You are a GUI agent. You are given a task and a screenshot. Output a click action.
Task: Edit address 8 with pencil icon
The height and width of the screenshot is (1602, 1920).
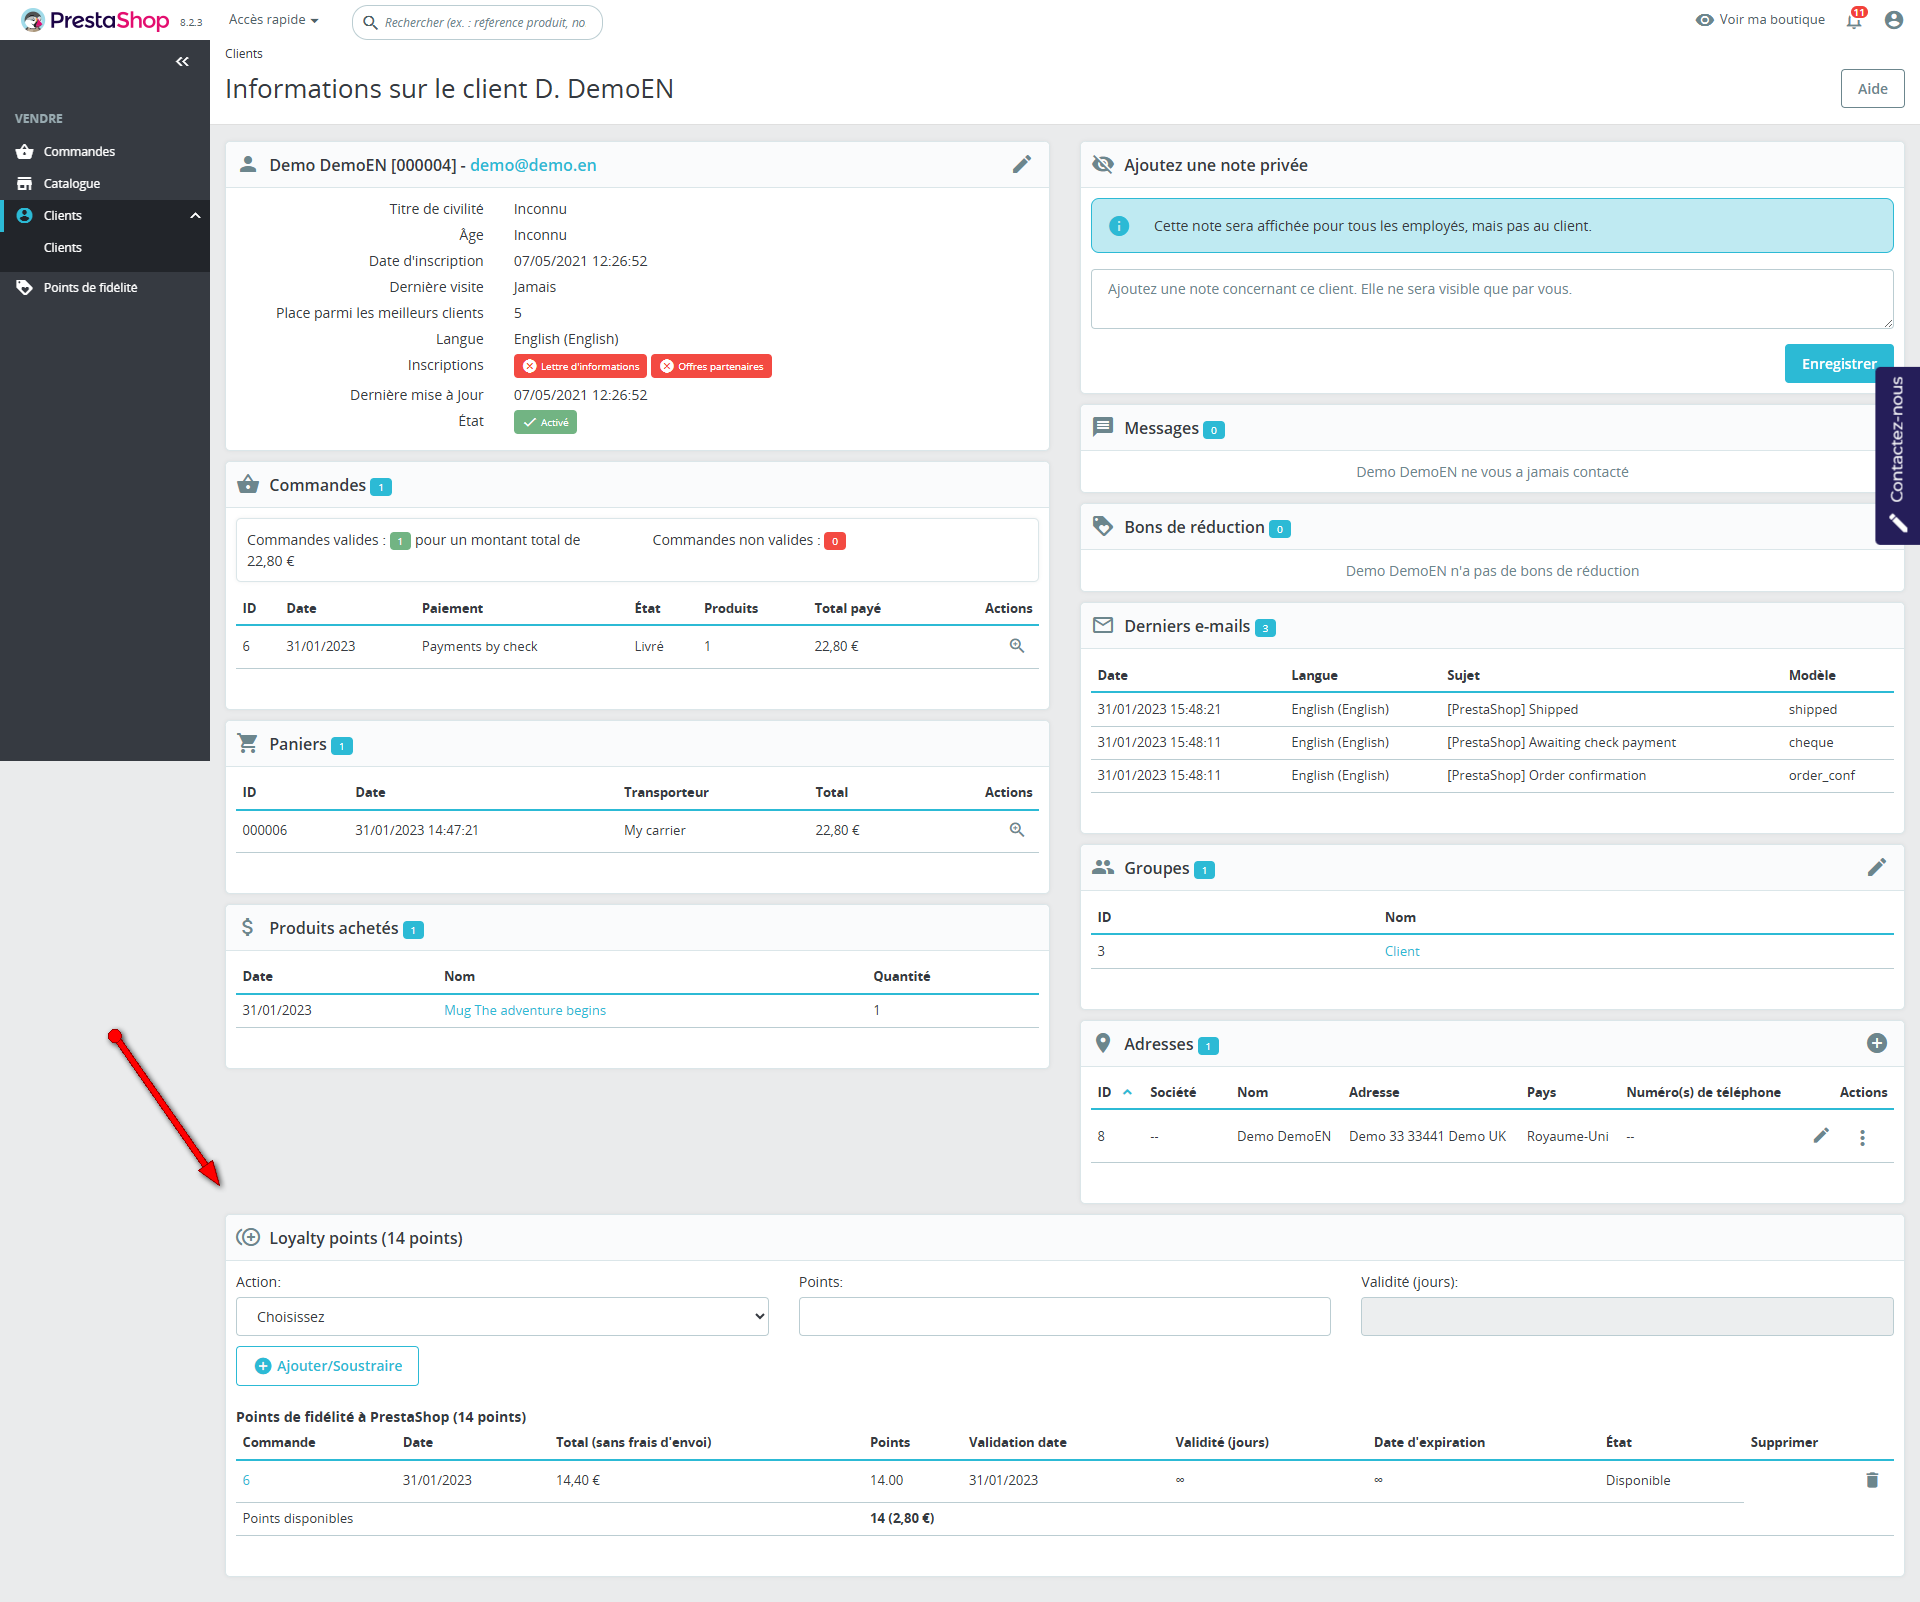click(1821, 1136)
